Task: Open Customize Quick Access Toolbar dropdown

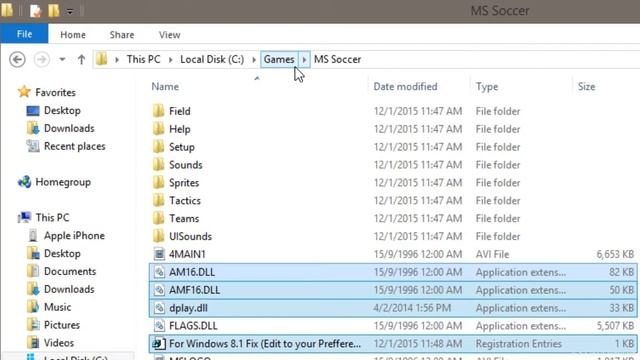Action: [70, 11]
